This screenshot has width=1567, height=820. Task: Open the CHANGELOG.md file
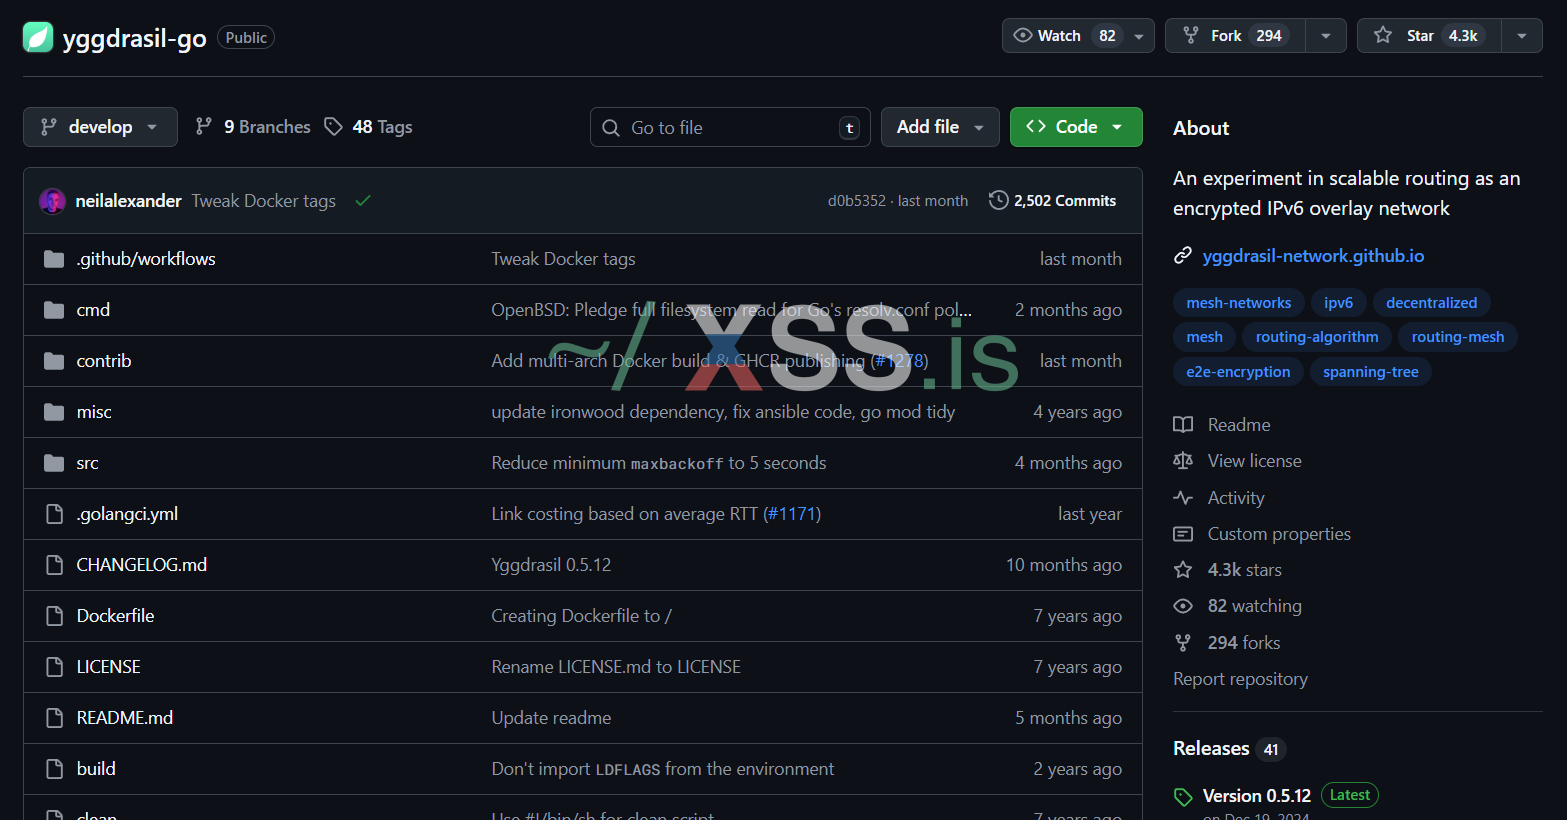(142, 565)
